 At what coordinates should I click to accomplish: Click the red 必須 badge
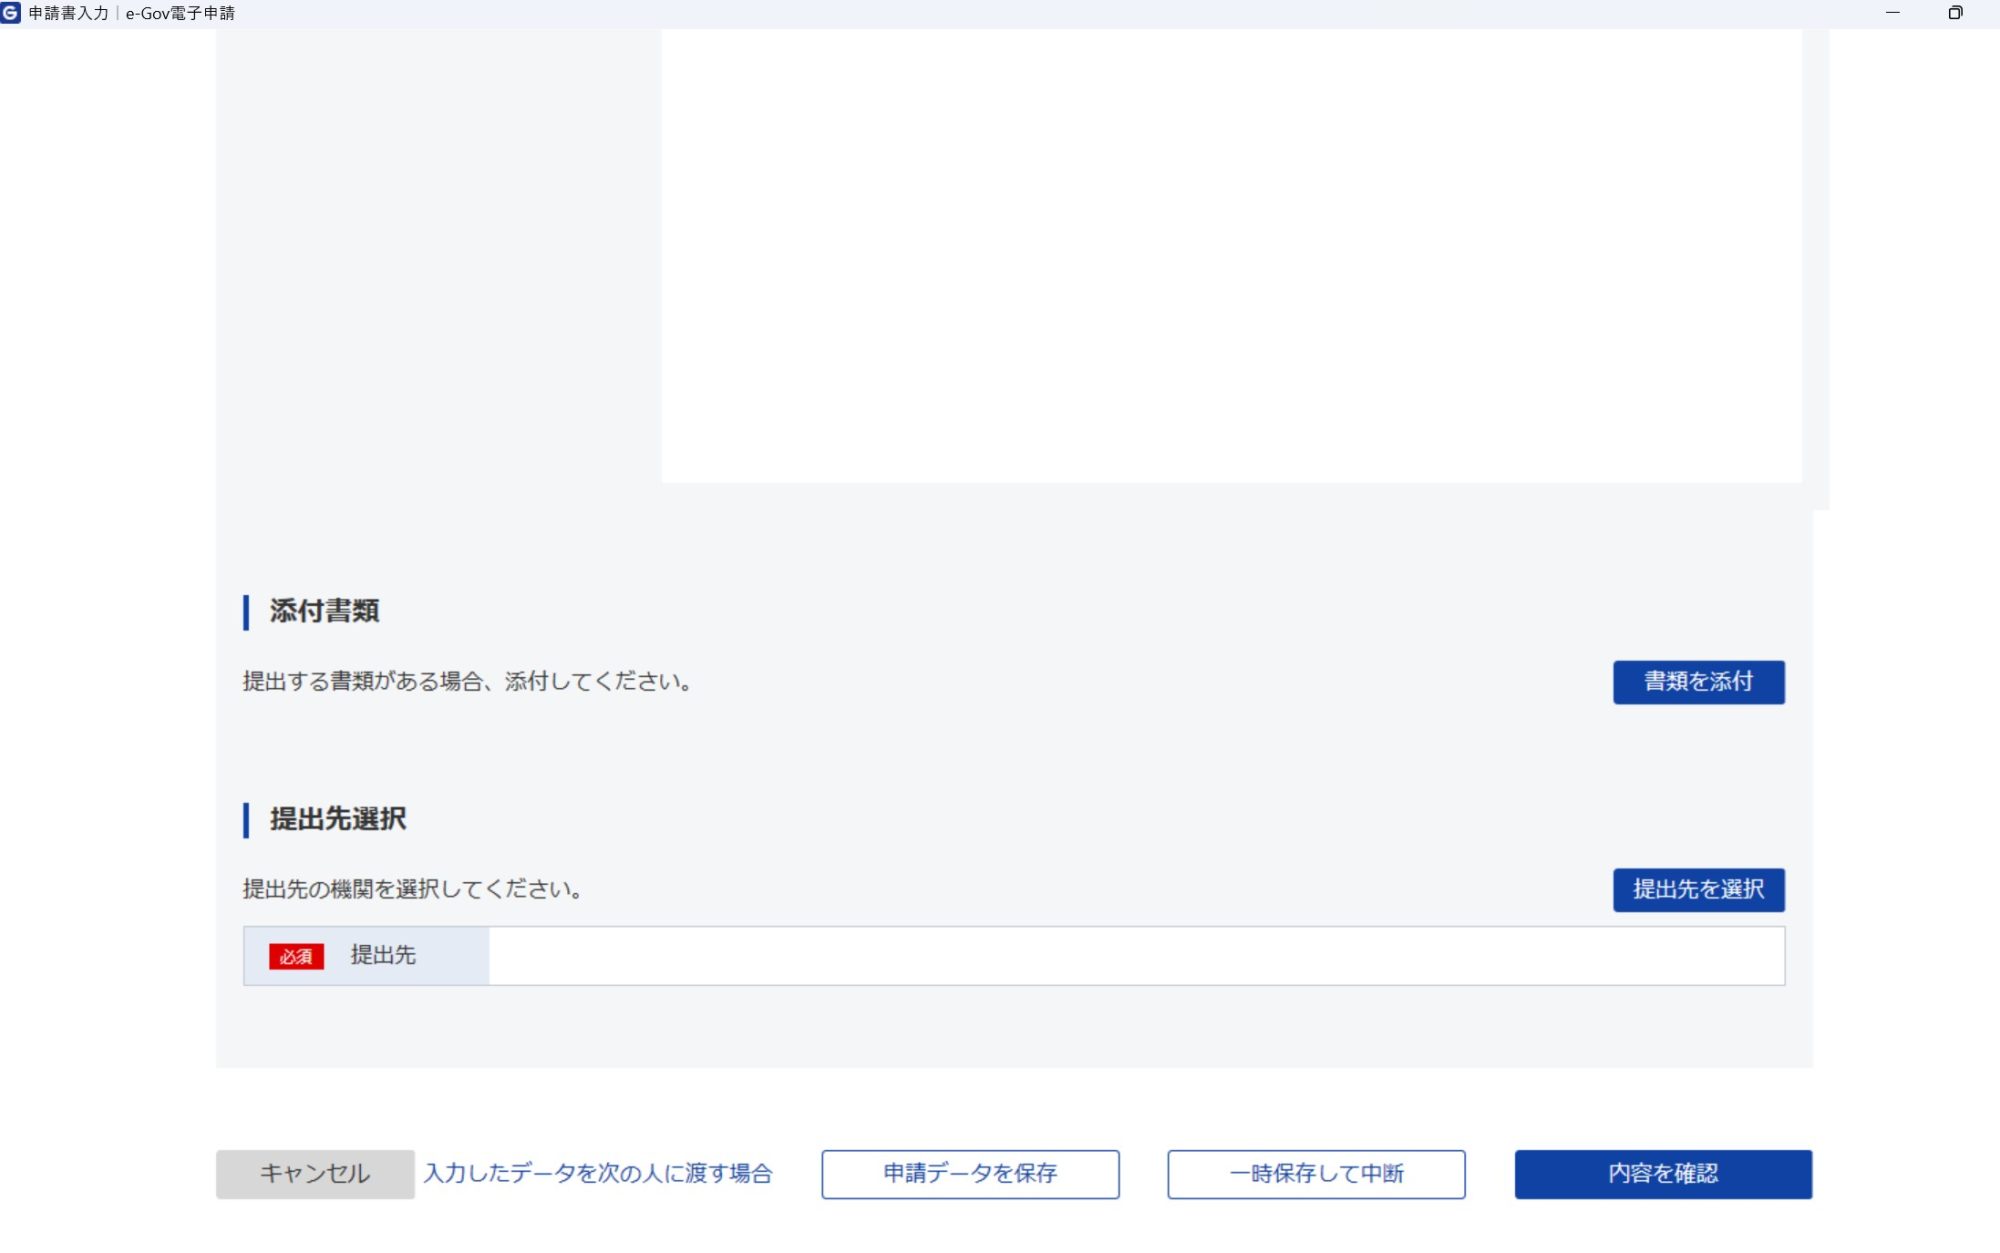pos(296,957)
